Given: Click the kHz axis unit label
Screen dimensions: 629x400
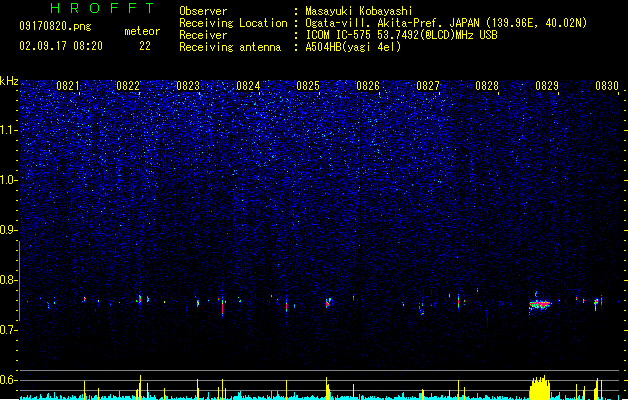Looking at the screenshot, I should click(x=9, y=81).
